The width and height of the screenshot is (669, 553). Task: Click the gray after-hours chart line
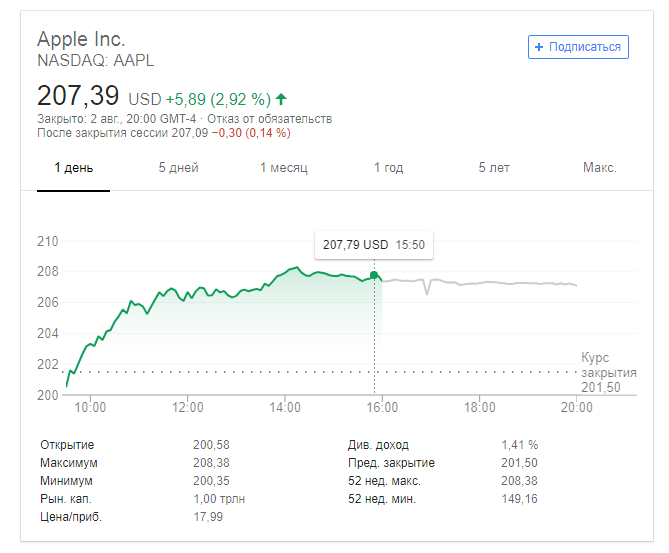(500, 283)
